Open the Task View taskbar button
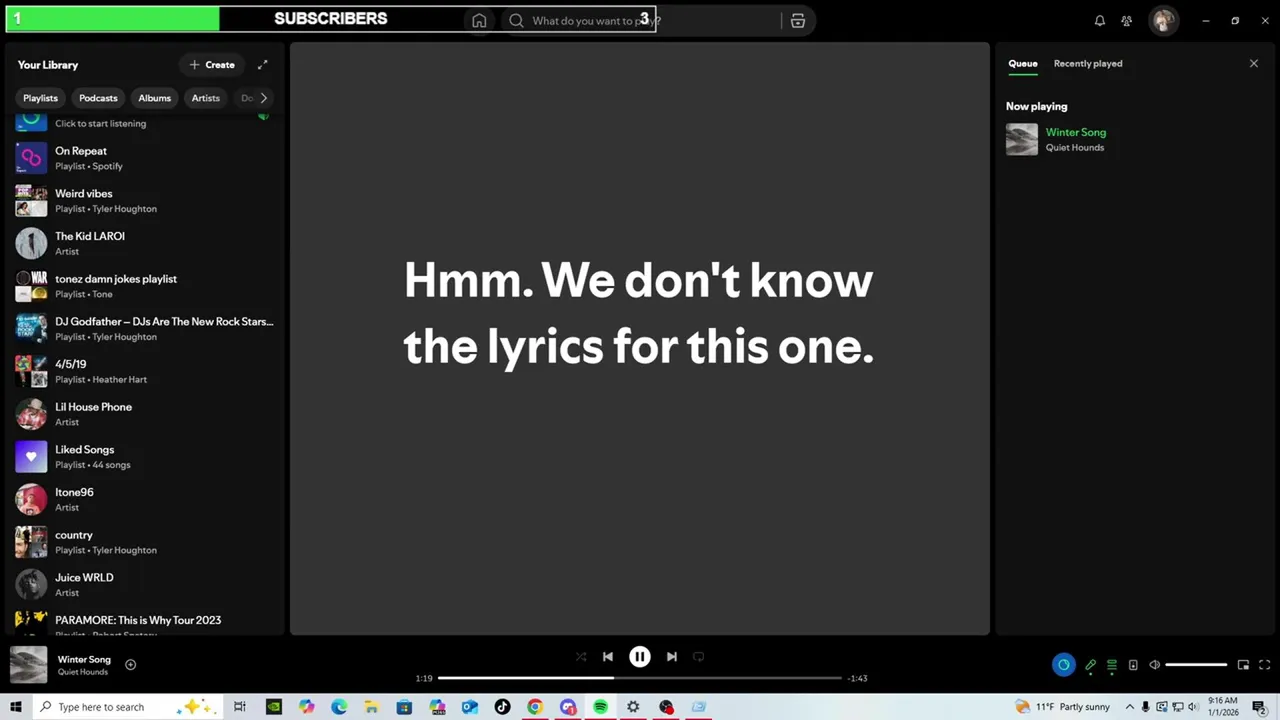Viewport: 1280px width, 720px height. [240, 707]
